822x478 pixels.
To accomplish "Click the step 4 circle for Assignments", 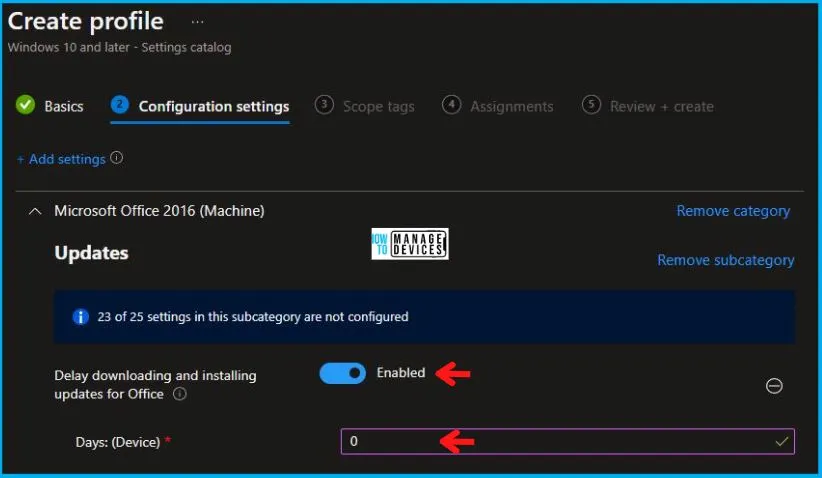I will (x=452, y=105).
